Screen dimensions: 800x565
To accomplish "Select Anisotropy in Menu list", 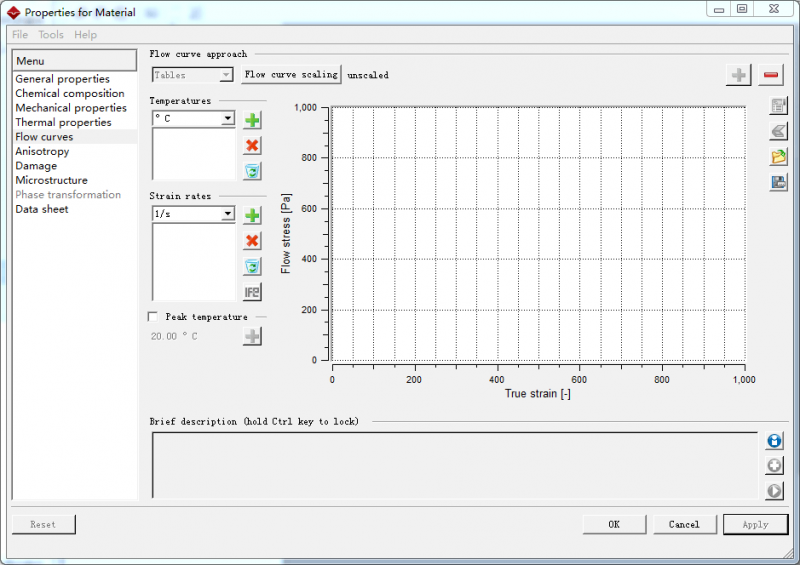I will point(42,151).
